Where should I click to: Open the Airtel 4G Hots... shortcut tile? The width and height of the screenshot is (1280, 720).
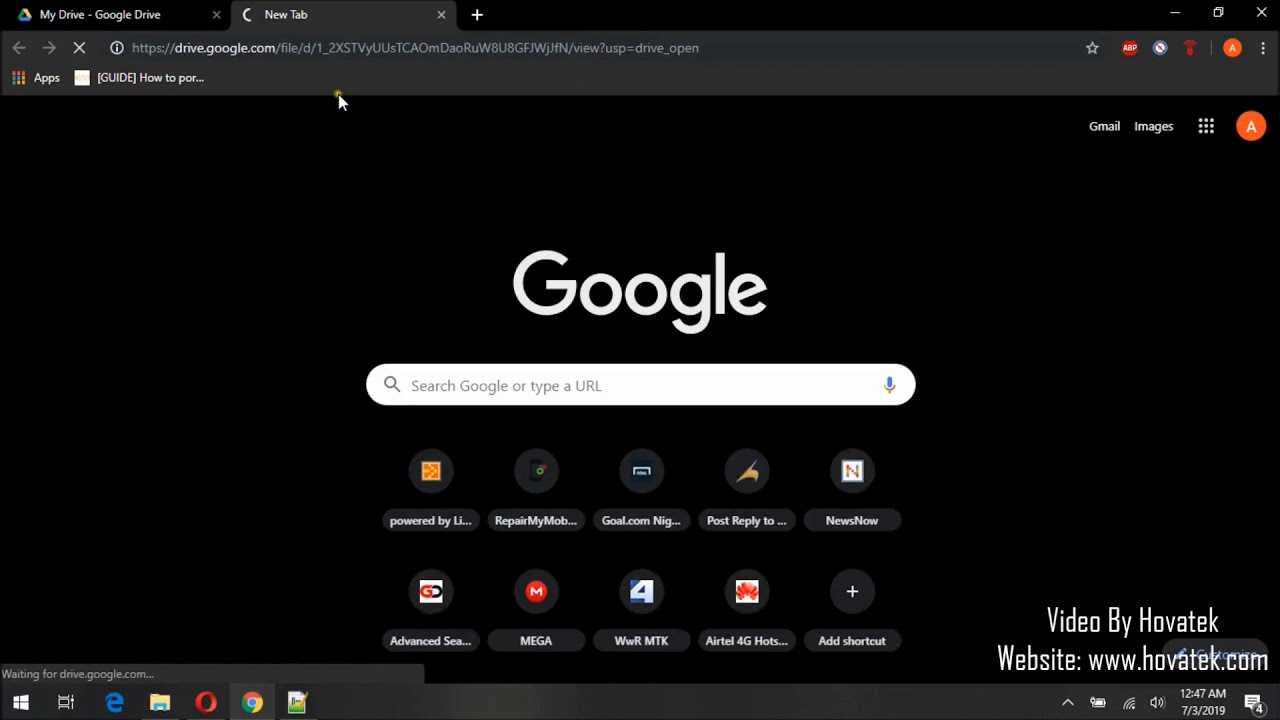tap(747, 611)
